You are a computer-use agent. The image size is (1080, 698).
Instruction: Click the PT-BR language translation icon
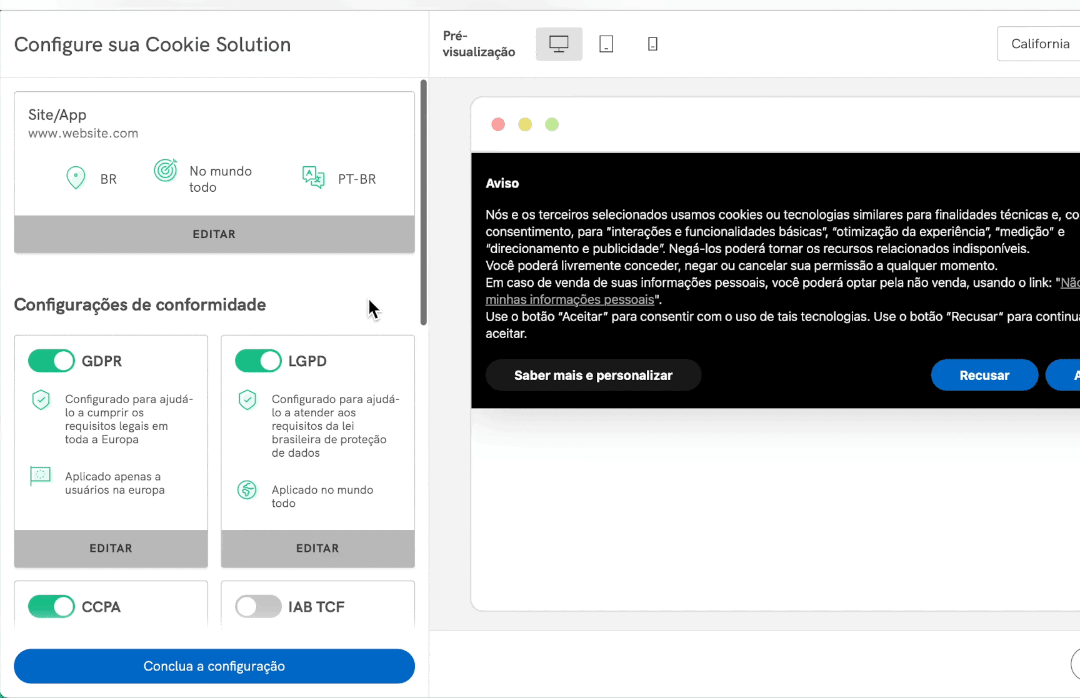pyautogui.click(x=313, y=178)
